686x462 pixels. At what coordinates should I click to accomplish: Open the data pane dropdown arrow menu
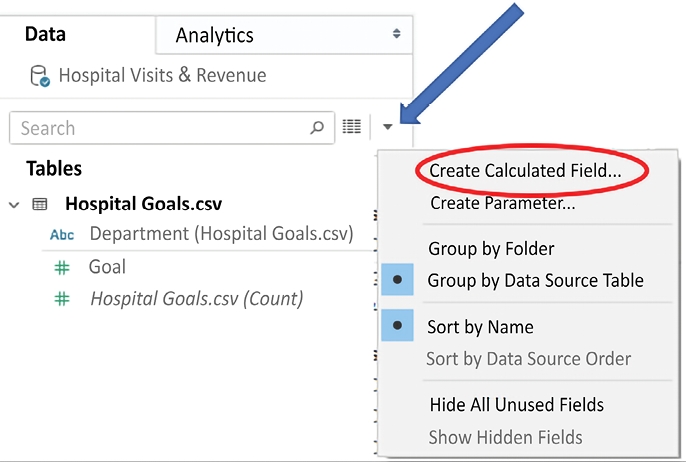tap(388, 127)
